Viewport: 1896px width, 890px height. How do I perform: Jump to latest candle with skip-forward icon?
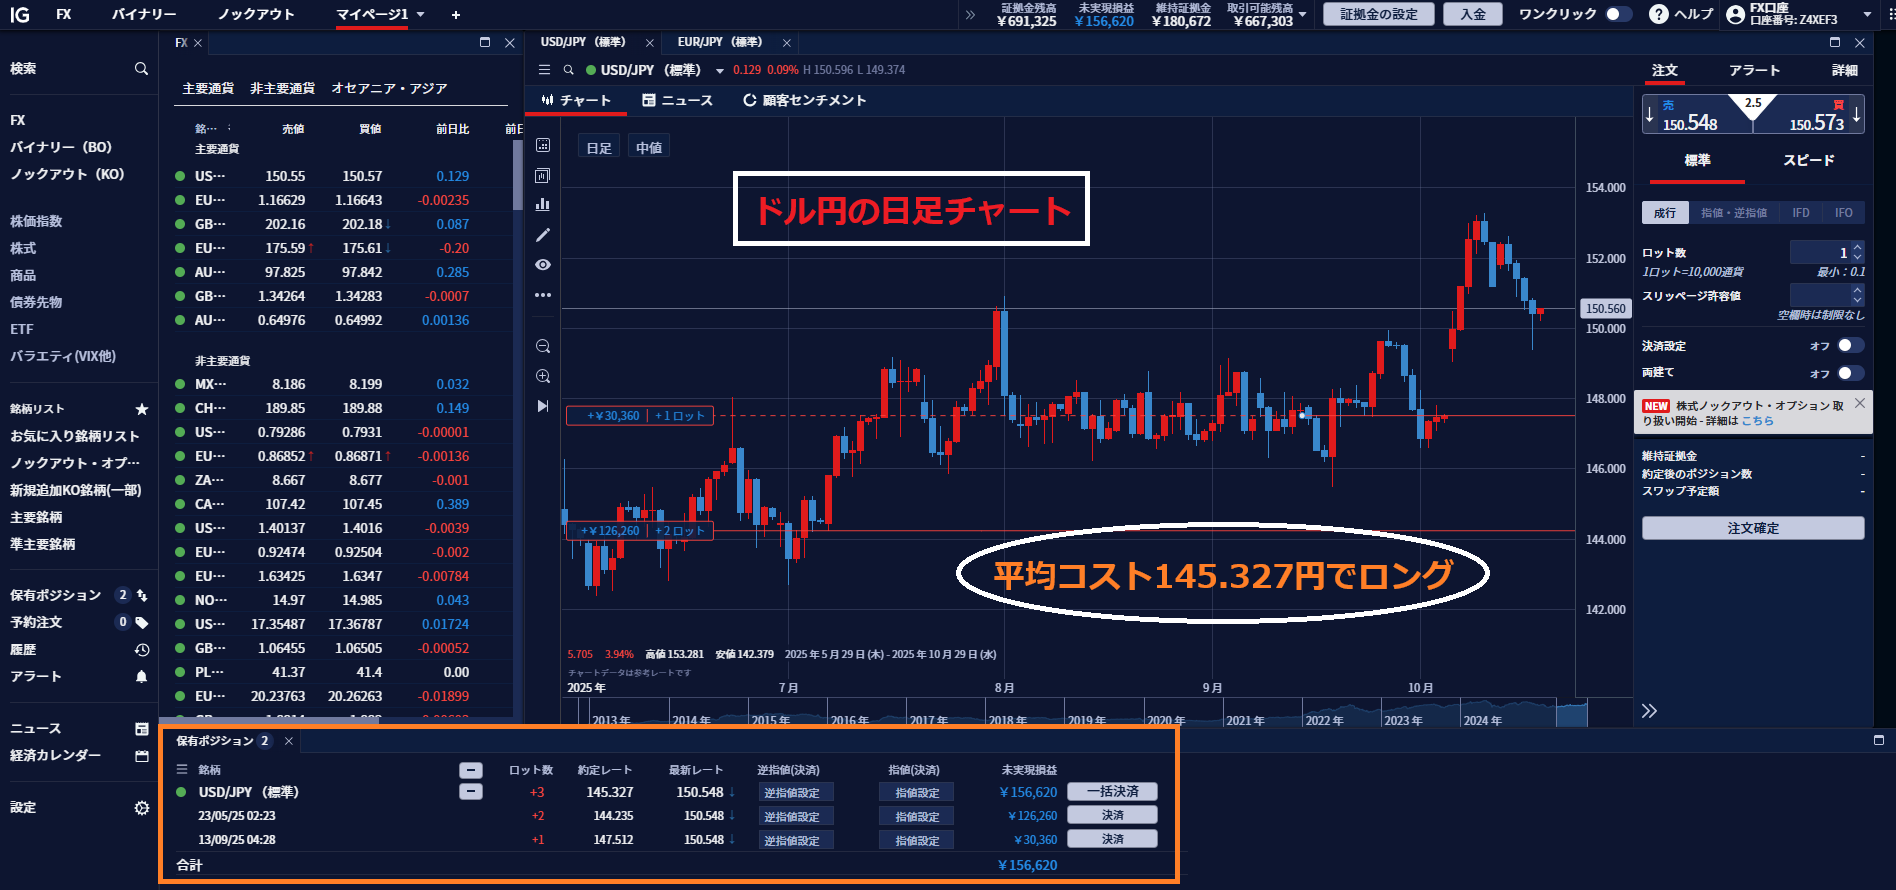tap(543, 406)
